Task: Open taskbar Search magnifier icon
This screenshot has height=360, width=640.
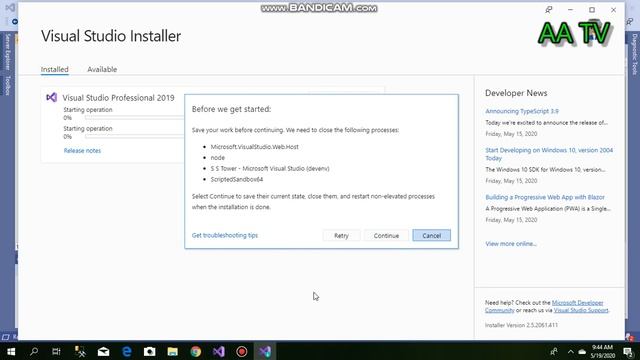Action: pyautogui.click(x=34, y=351)
